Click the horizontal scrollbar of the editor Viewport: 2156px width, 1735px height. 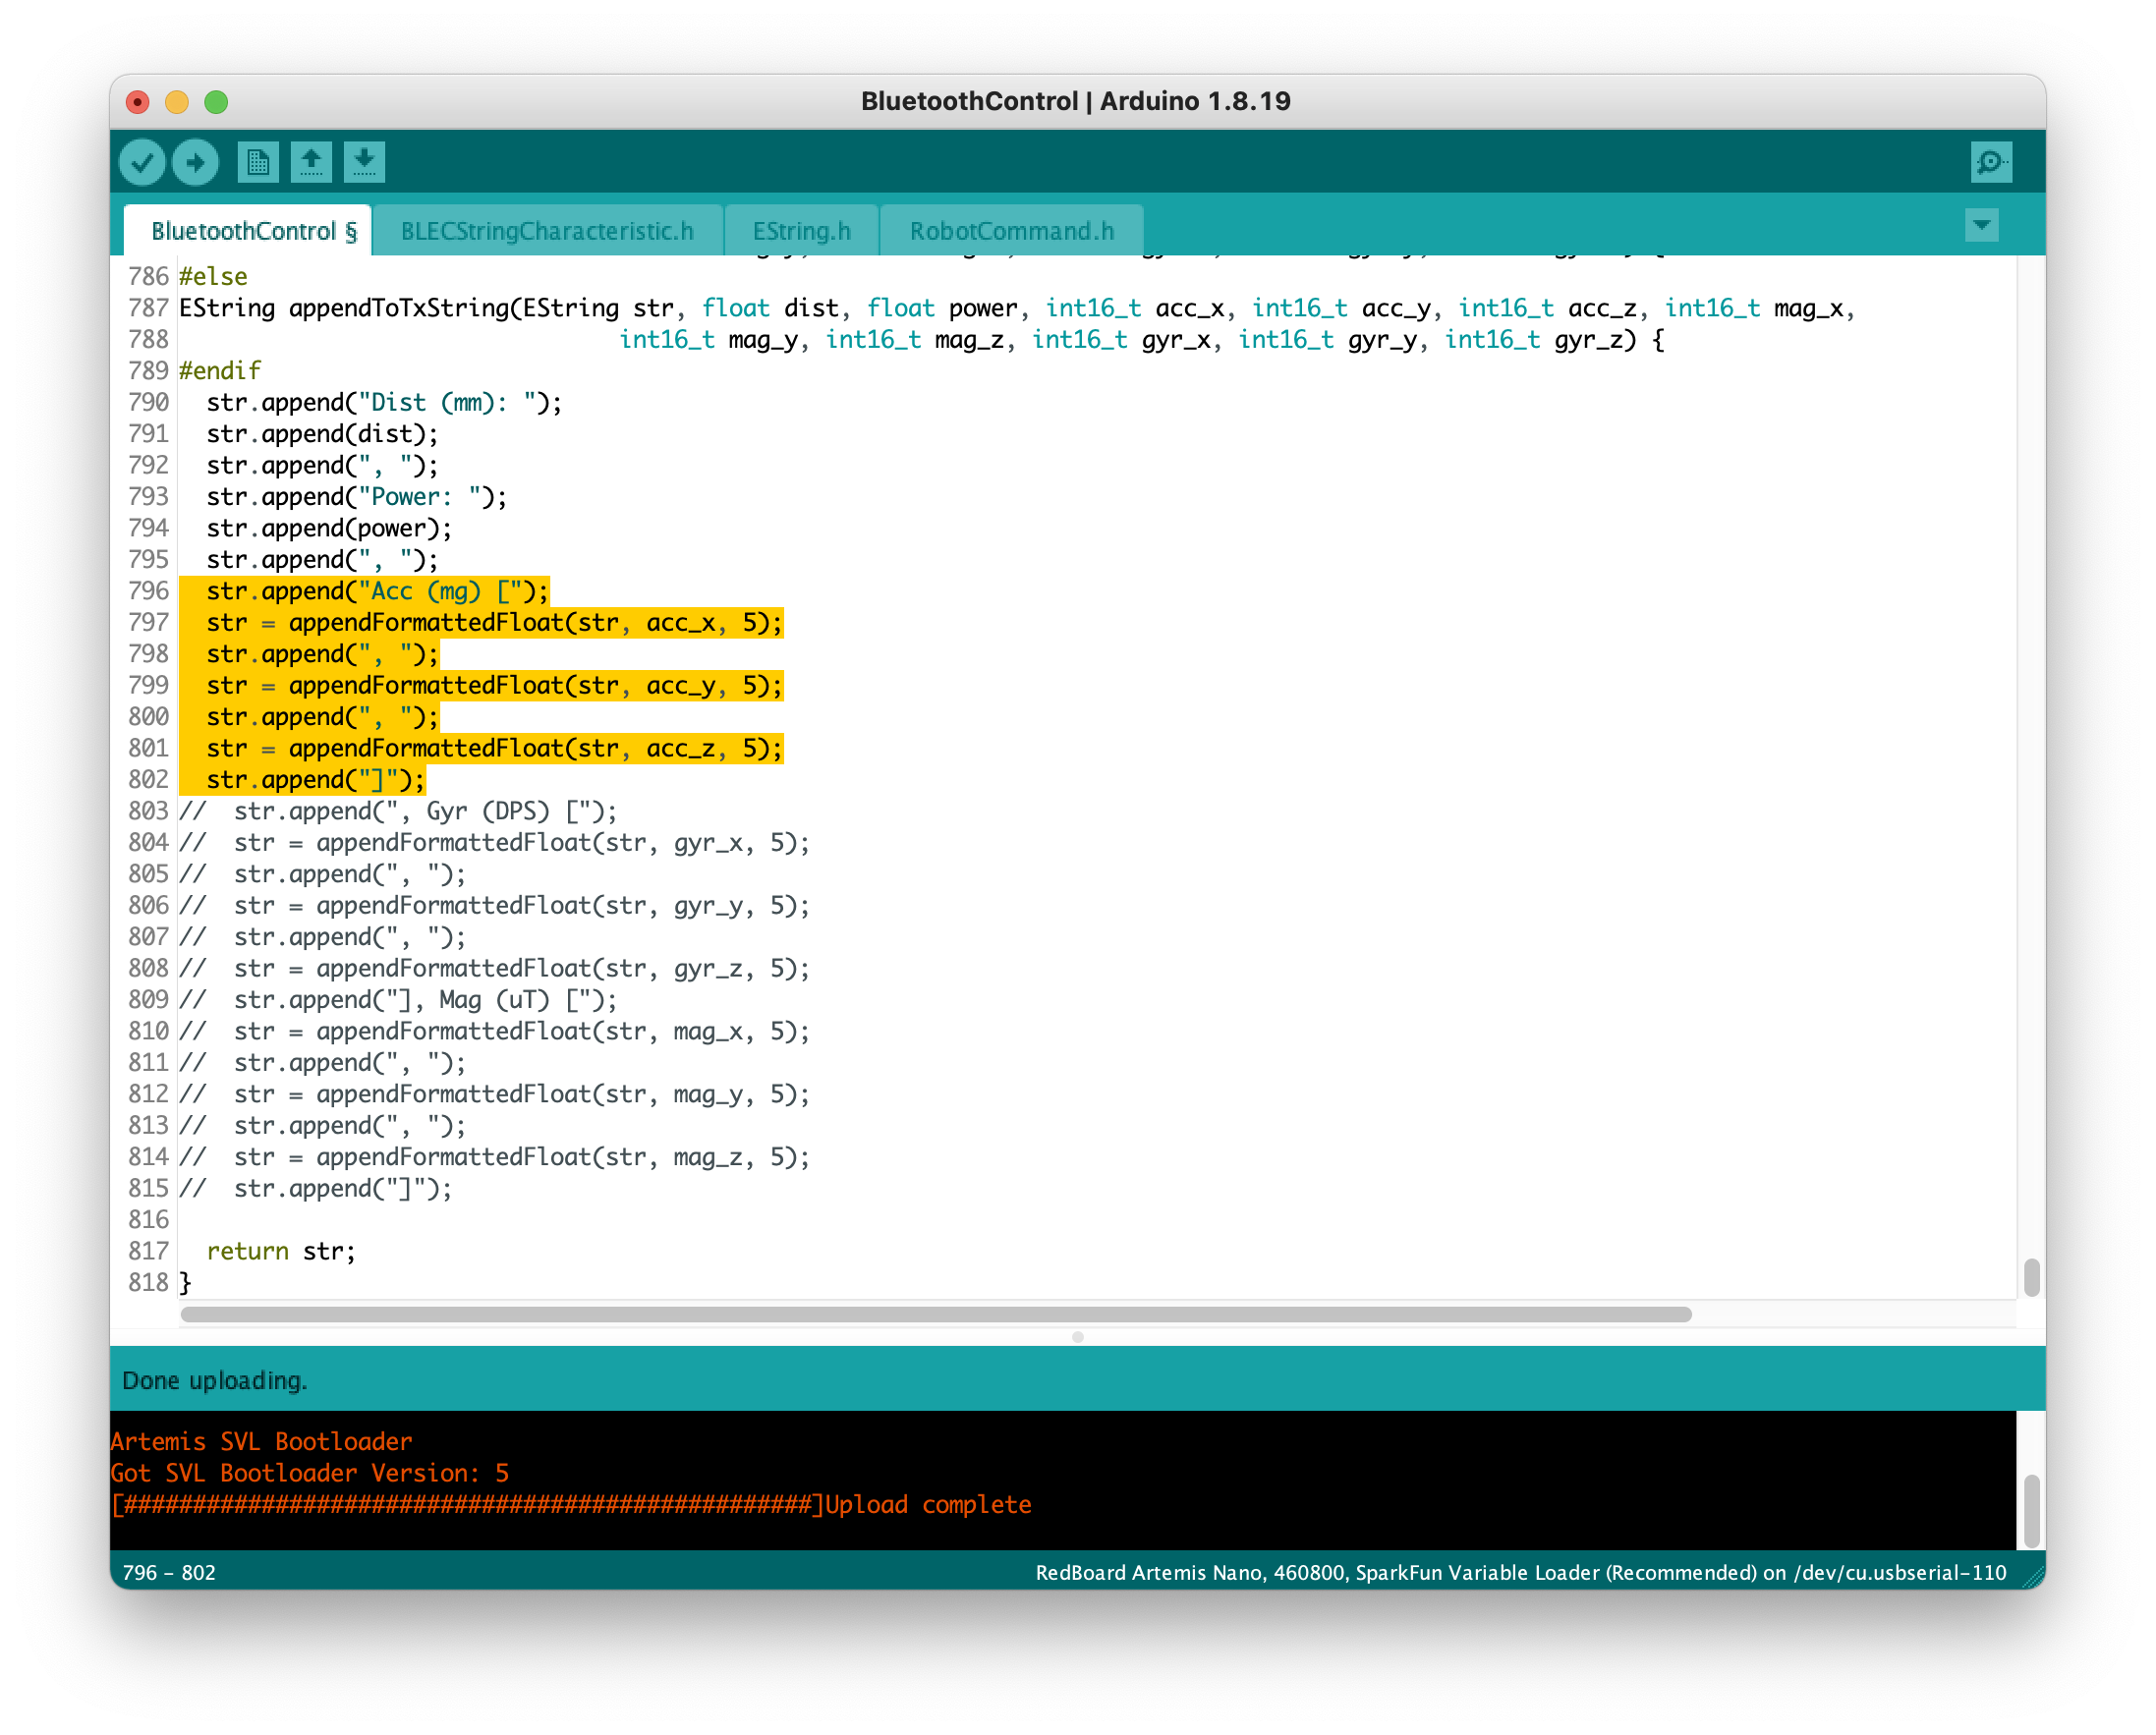[936, 1314]
